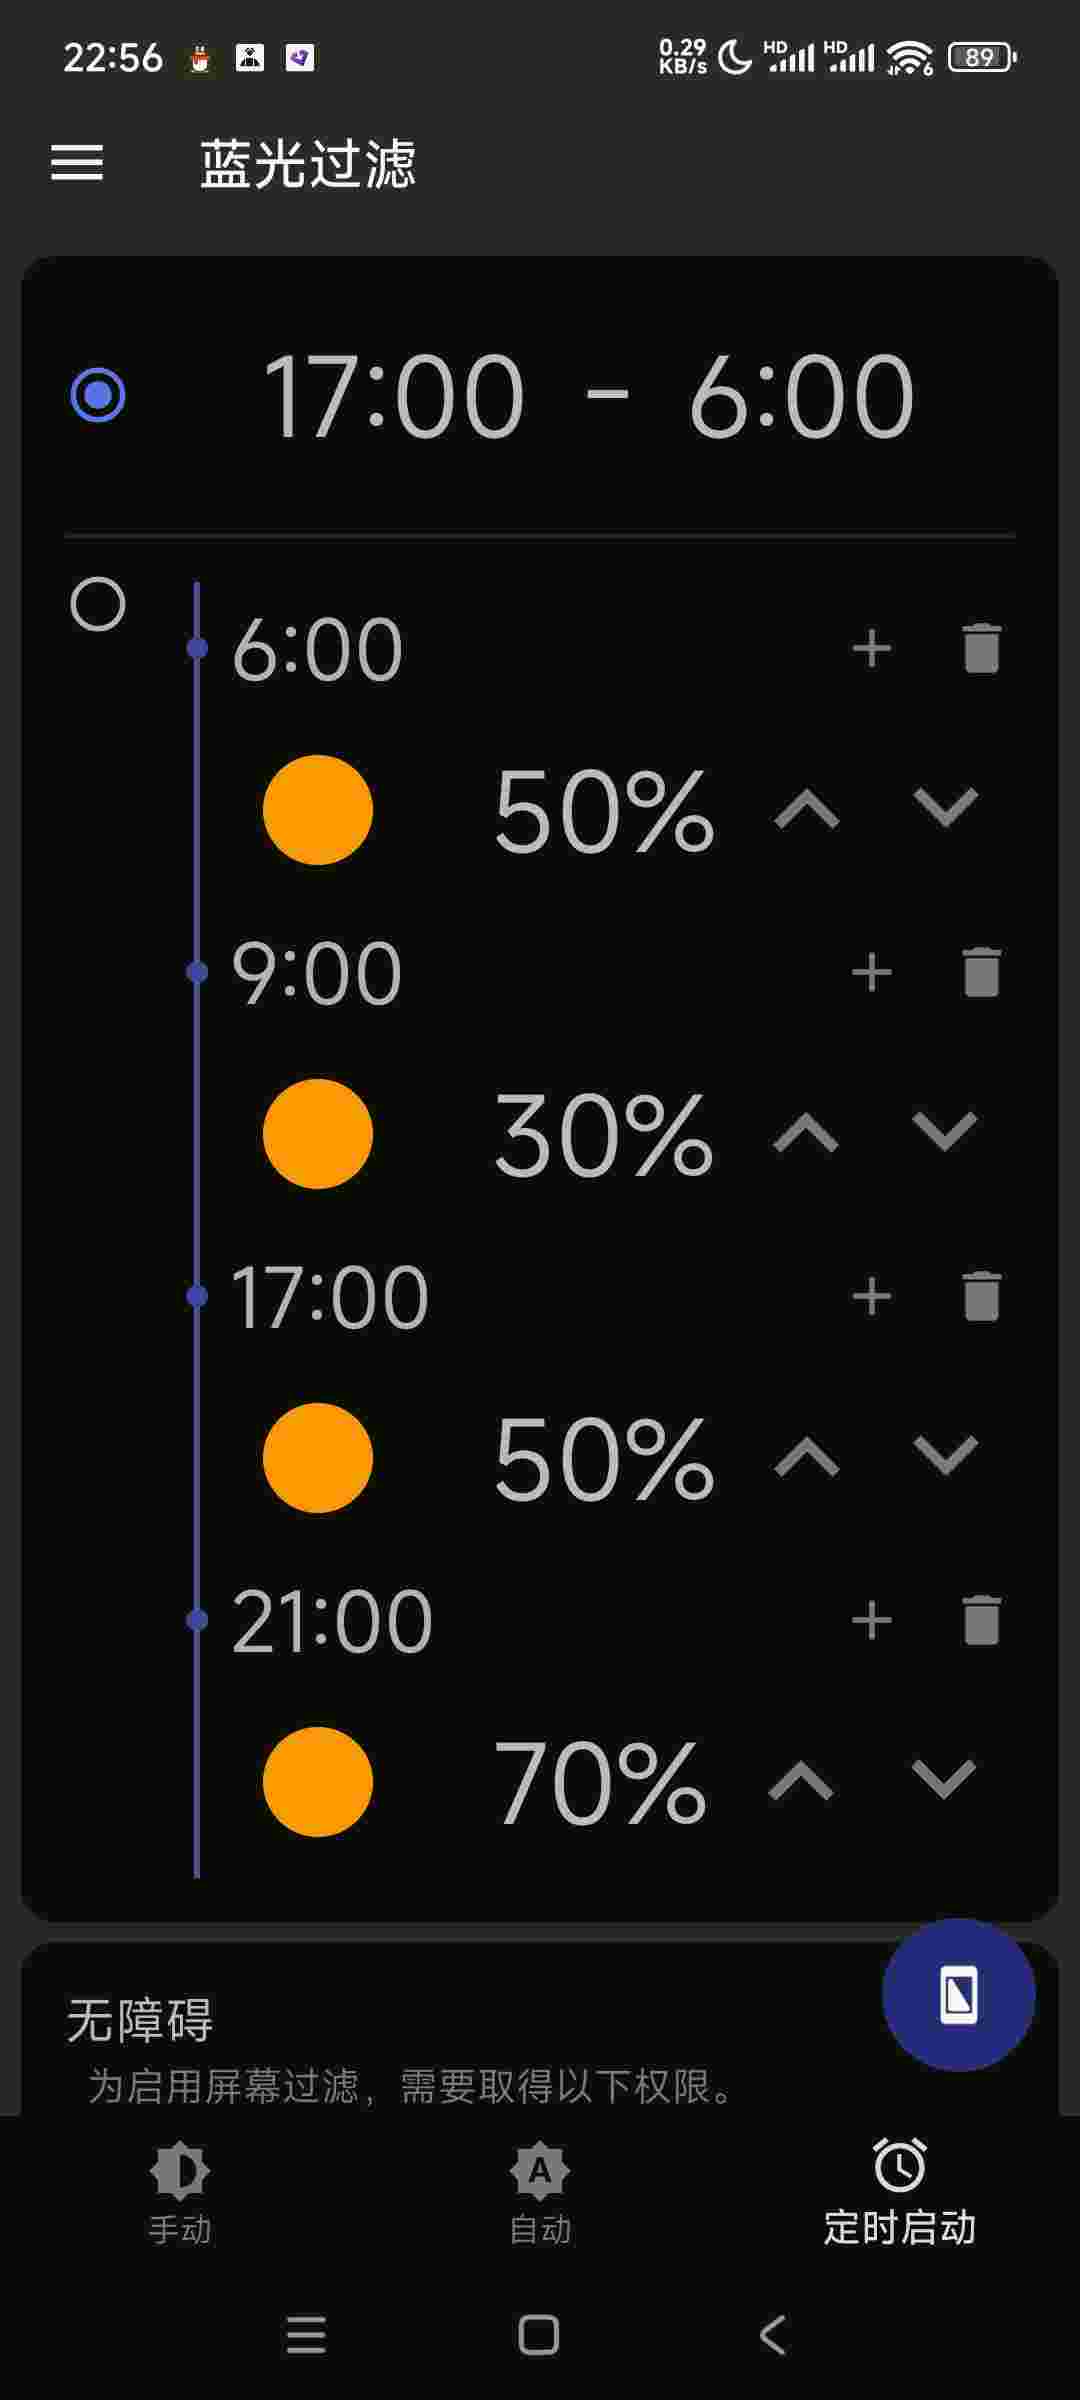This screenshot has height=2400, width=1080.
Task: Delete the 17:00 schedule entry
Action: 981,1296
